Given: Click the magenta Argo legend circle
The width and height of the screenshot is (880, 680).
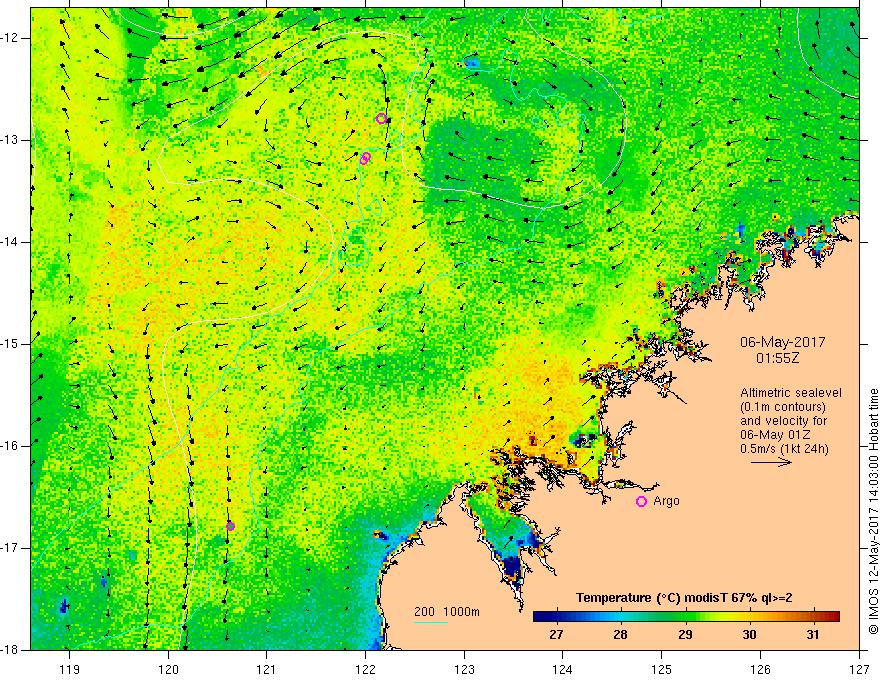Looking at the screenshot, I should (641, 502).
